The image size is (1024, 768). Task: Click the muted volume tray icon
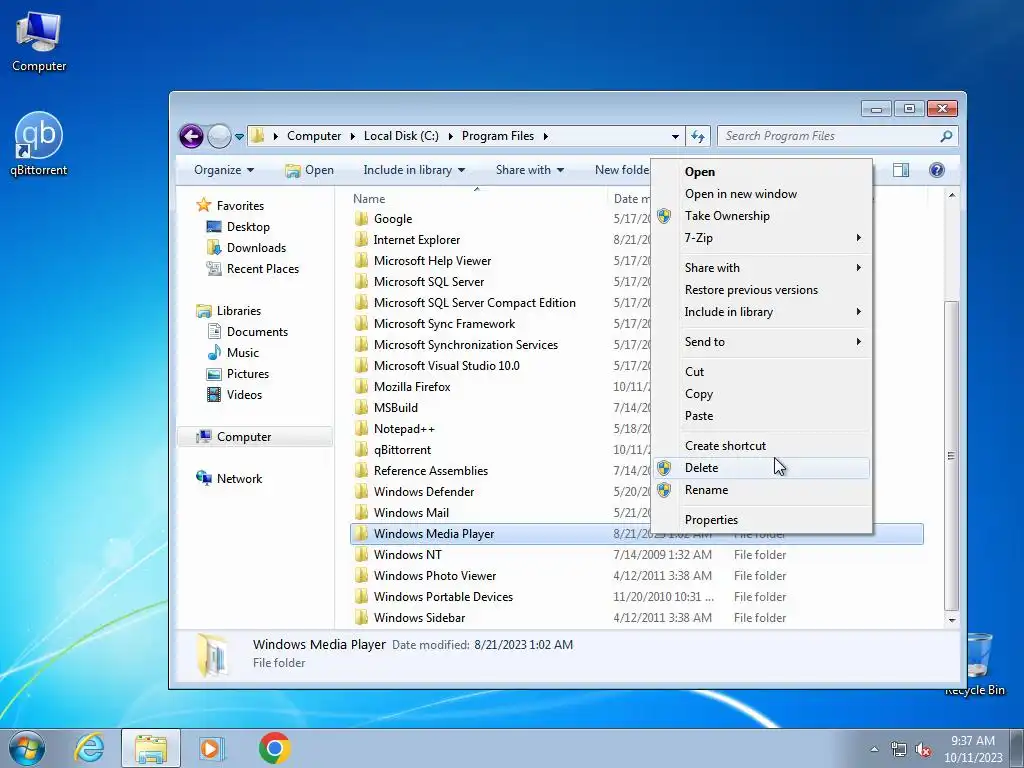(x=923, y=749)
